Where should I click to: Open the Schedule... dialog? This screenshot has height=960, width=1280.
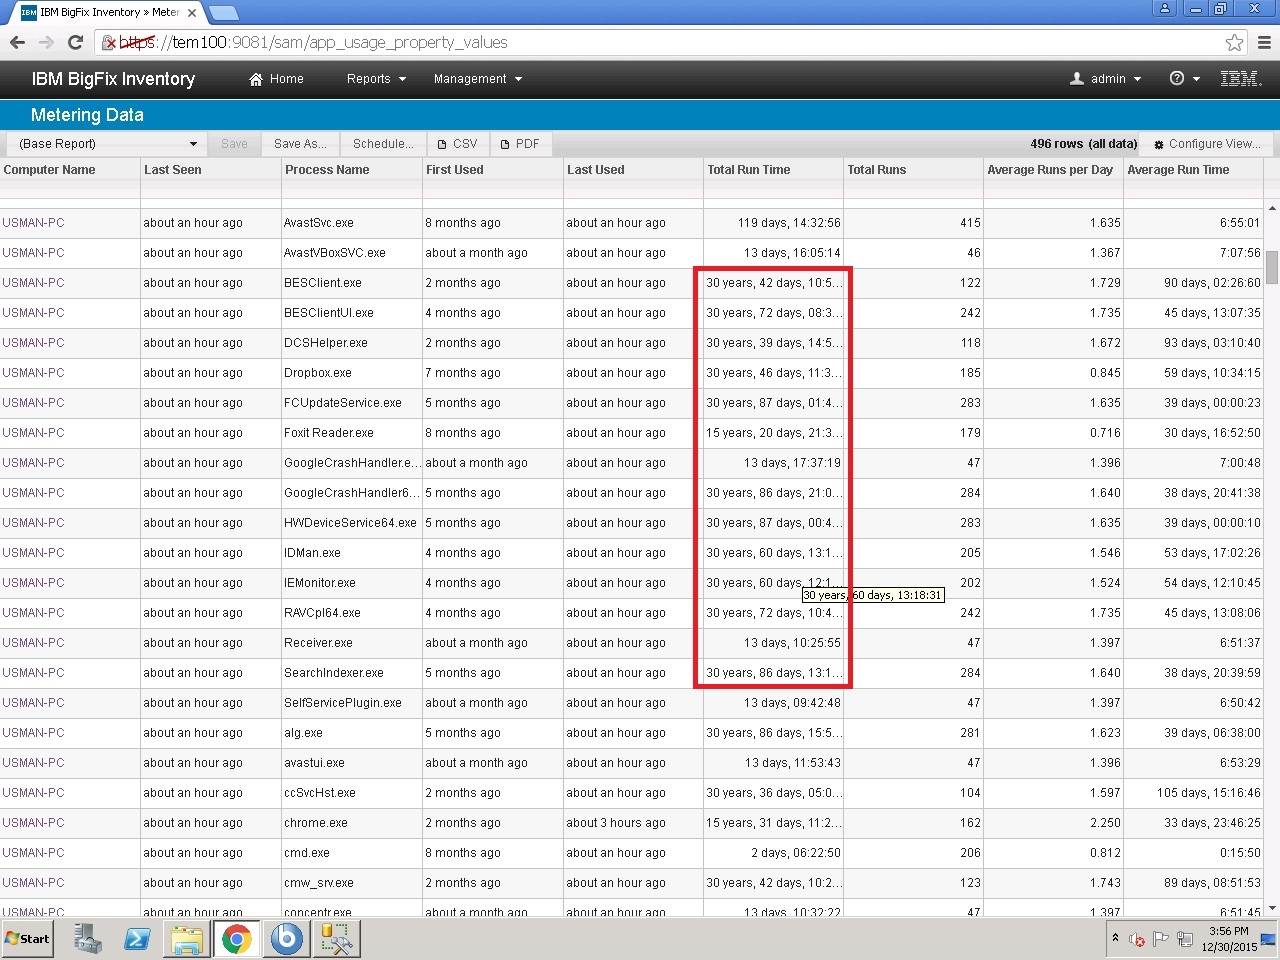coord(383,144)
